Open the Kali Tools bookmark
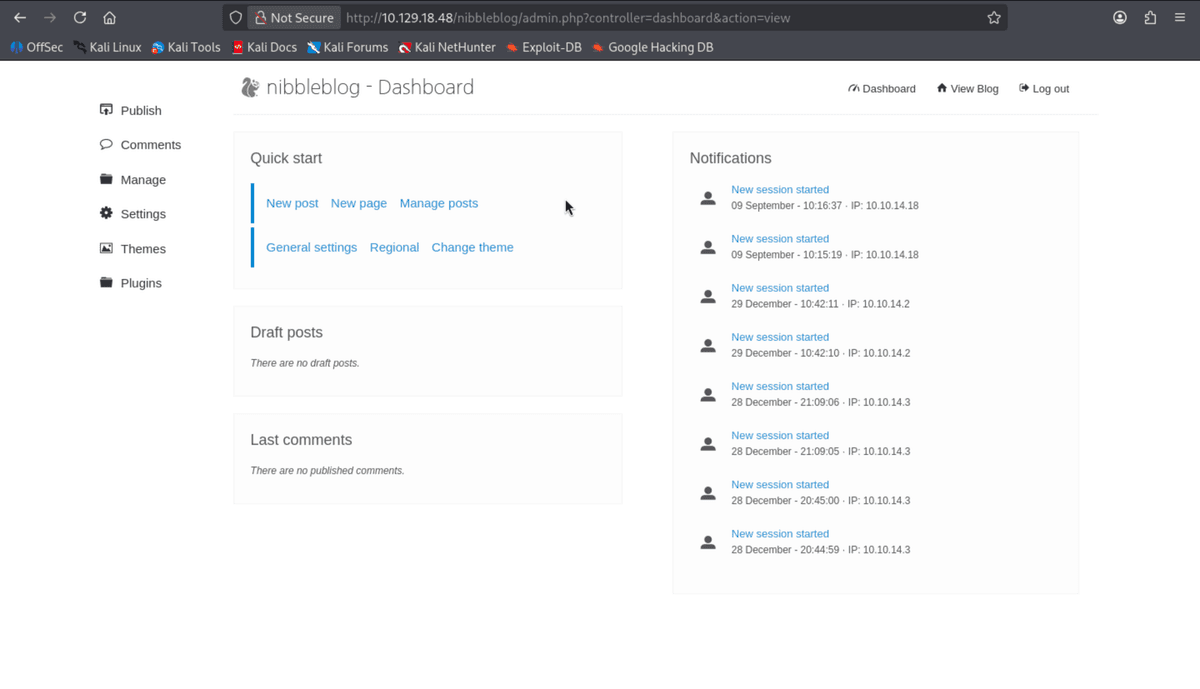The image size is (1200, 689). click(x=186, y=47)
